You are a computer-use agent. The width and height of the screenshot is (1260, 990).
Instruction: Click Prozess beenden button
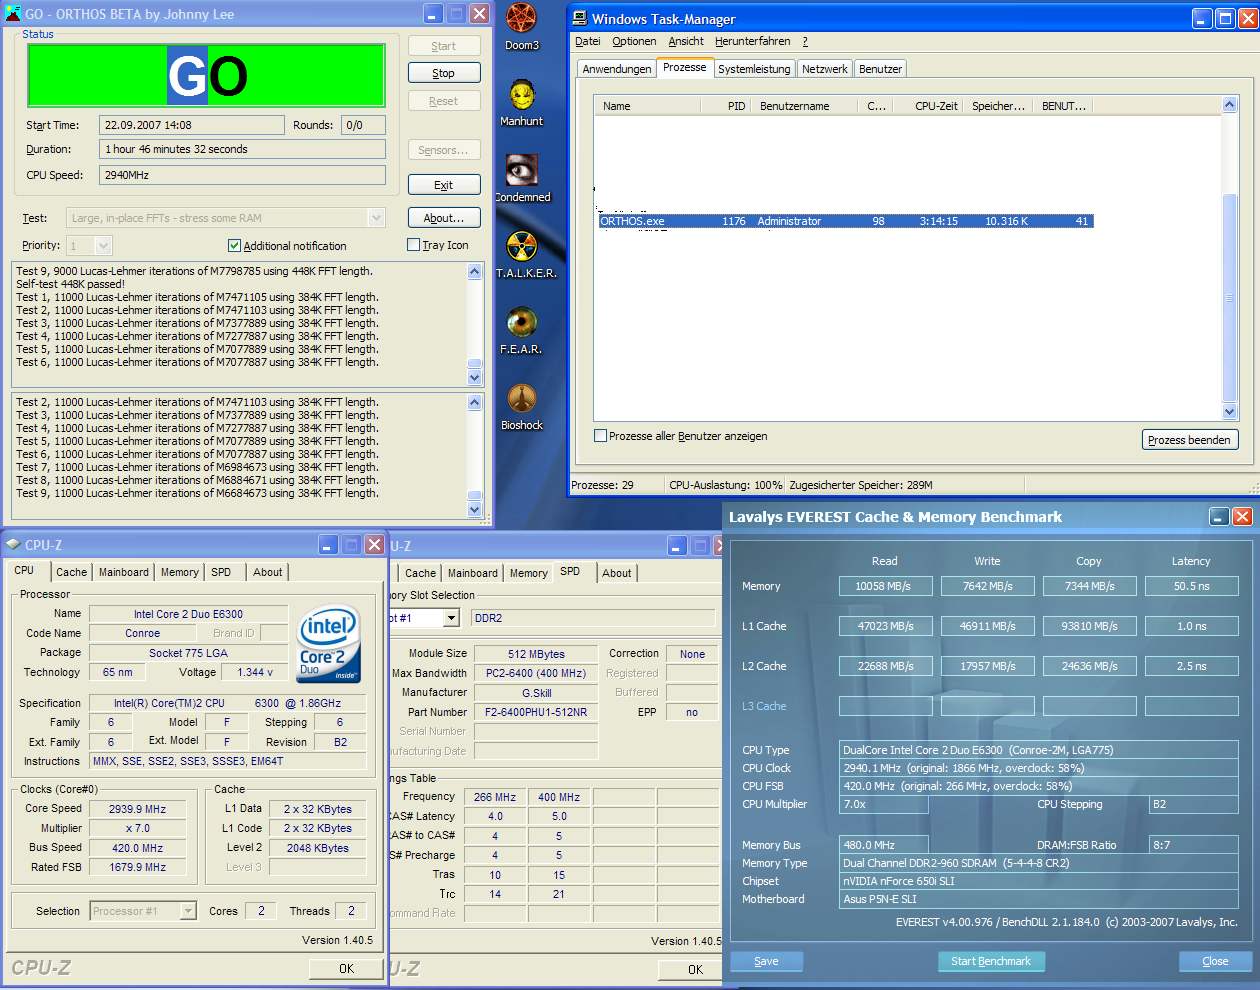point(1189,440)
